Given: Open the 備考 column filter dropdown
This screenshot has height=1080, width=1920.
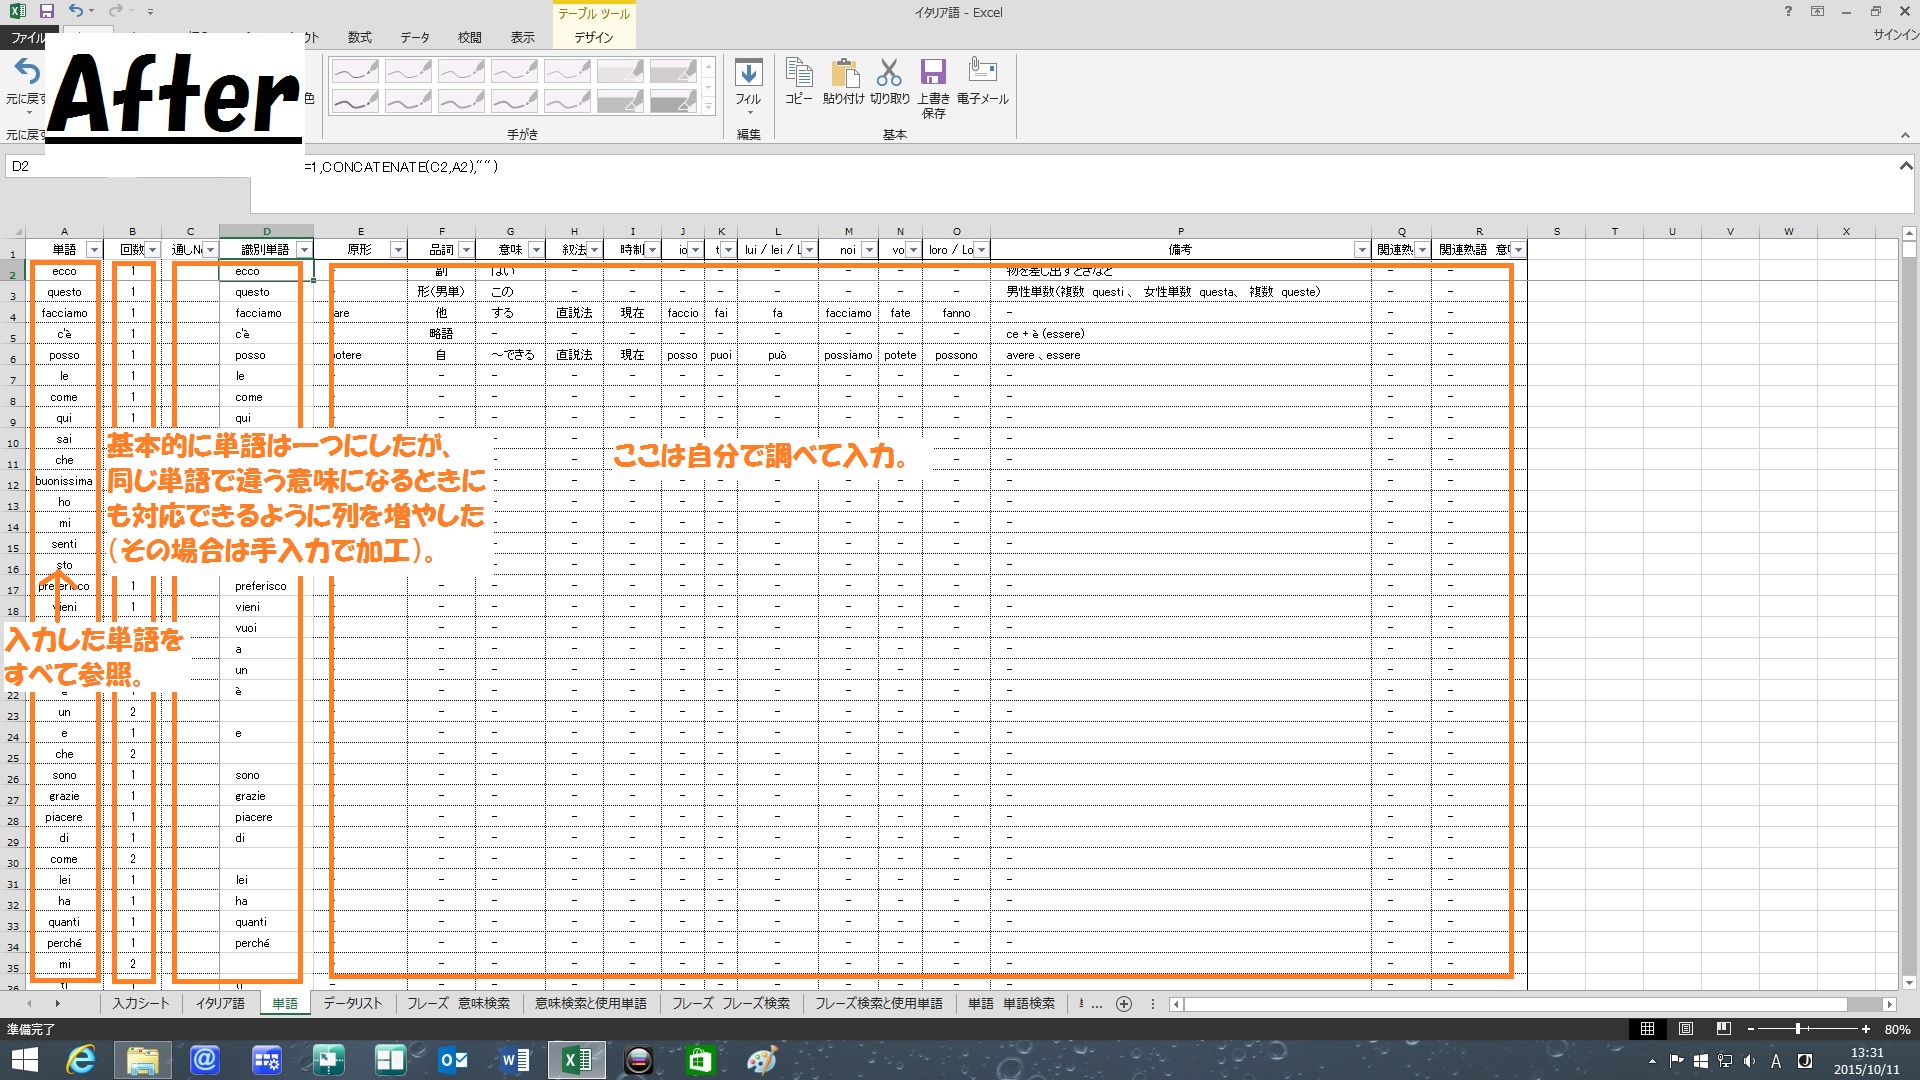Looking at the screenshot, I should (1361, 250).
